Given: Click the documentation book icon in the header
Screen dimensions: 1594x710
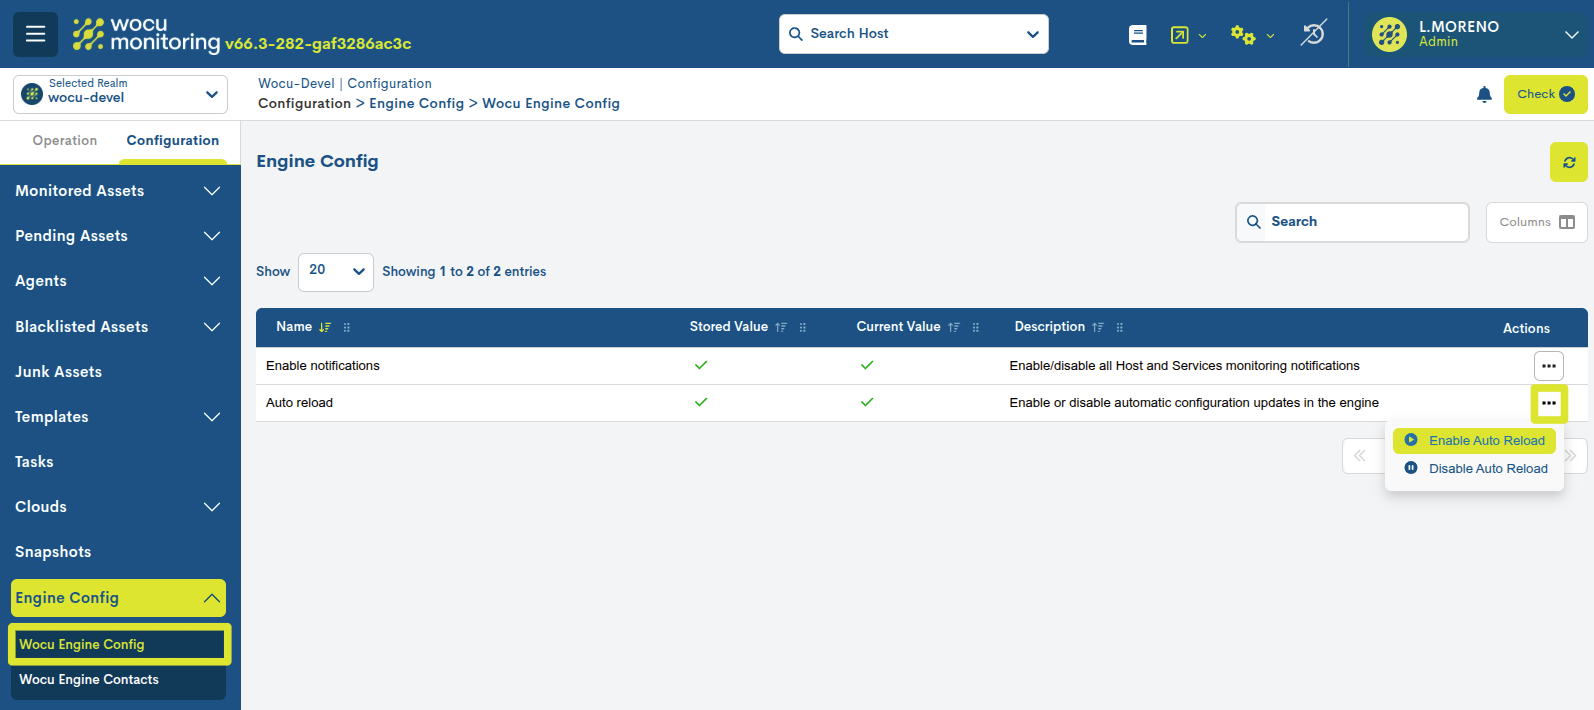Looking at the screenshot, I should [1137, 35].
